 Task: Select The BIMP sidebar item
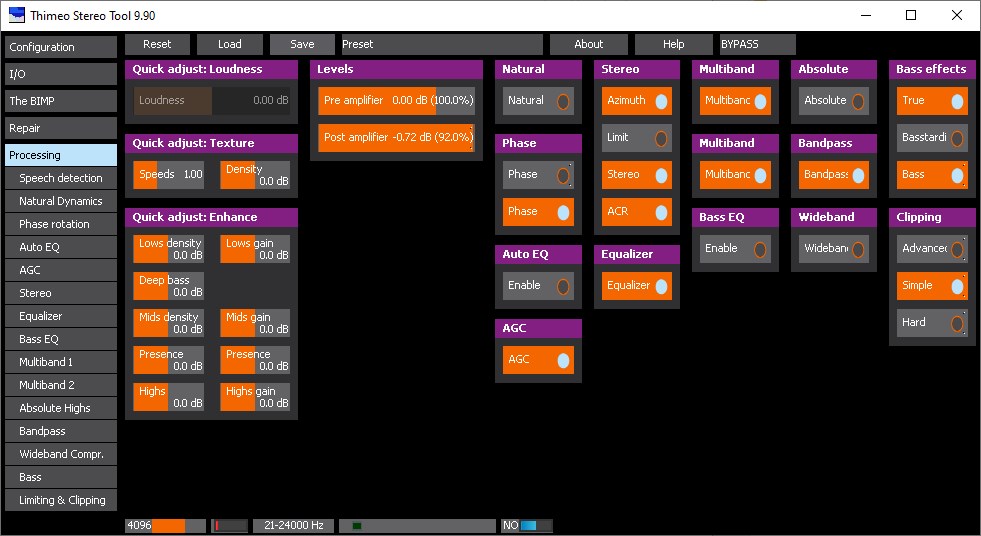[x=61, y=101]
